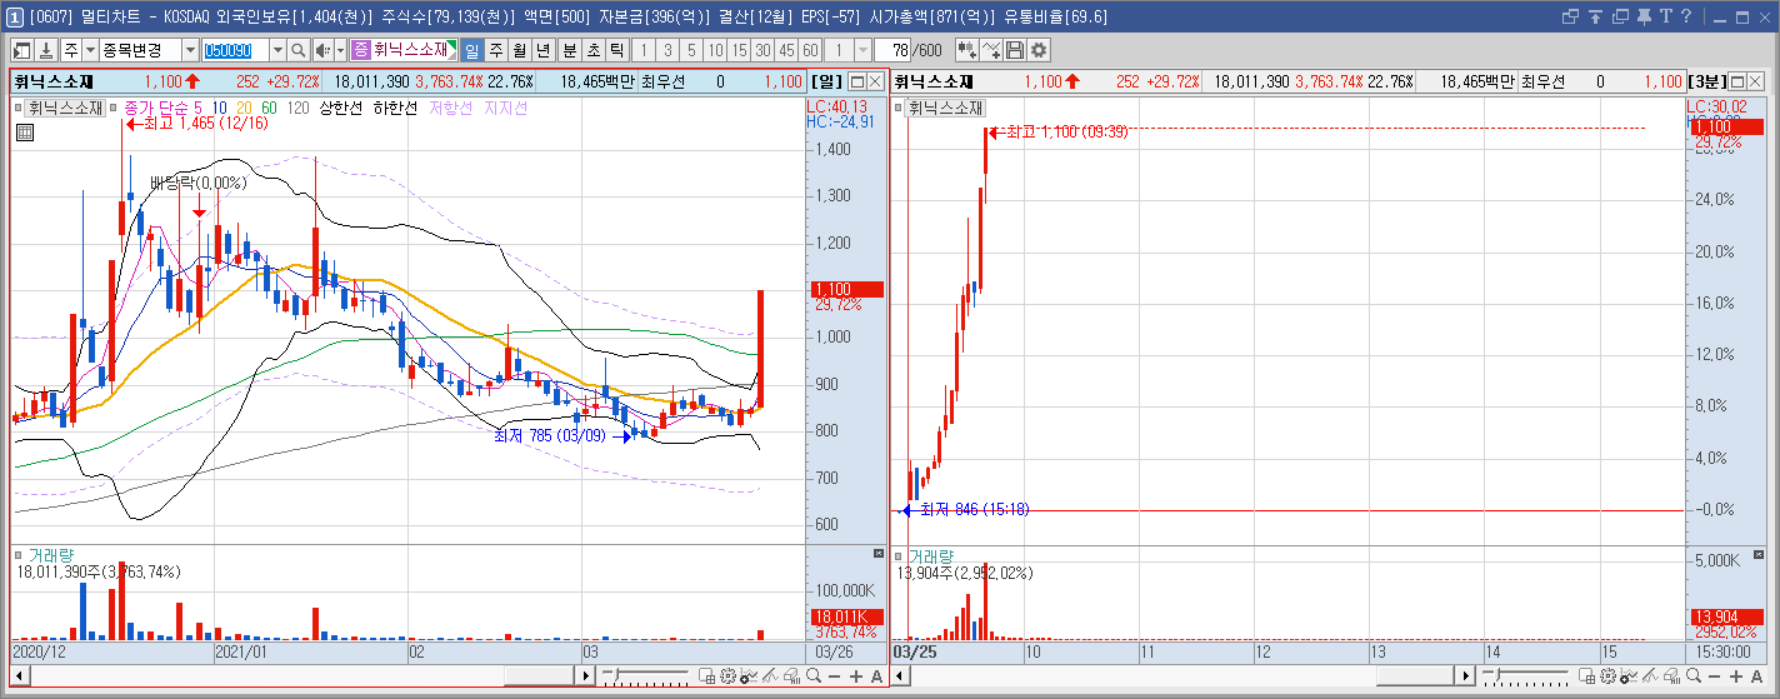This screenshot has height=699, width=1780.
Task: Select the 분 (minute) period button
Action: [569, 50]
